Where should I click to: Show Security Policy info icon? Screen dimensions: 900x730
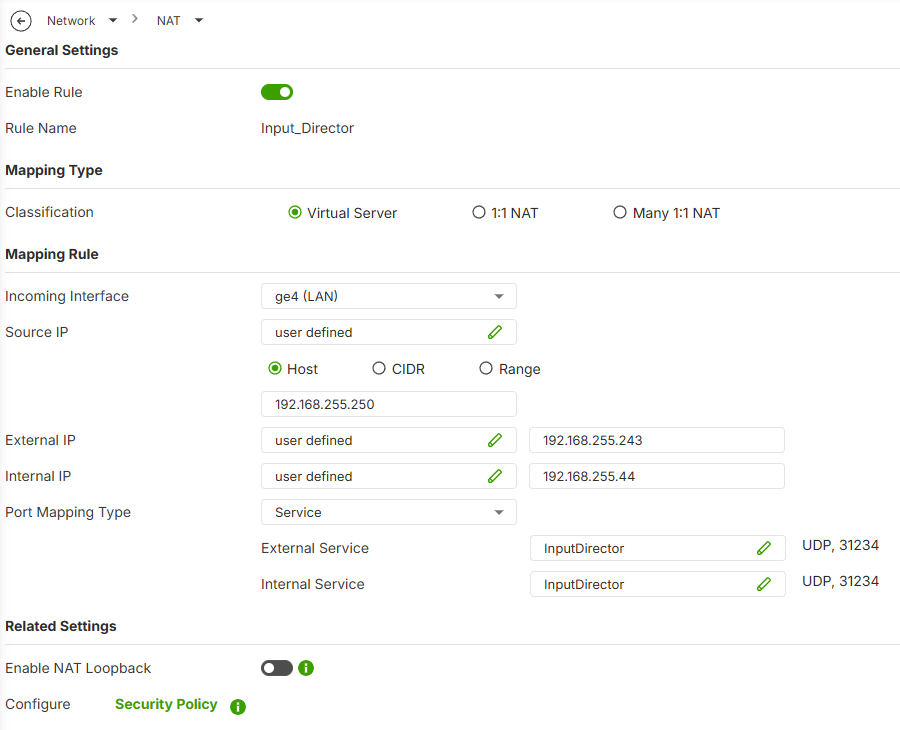tap(238, 706)
